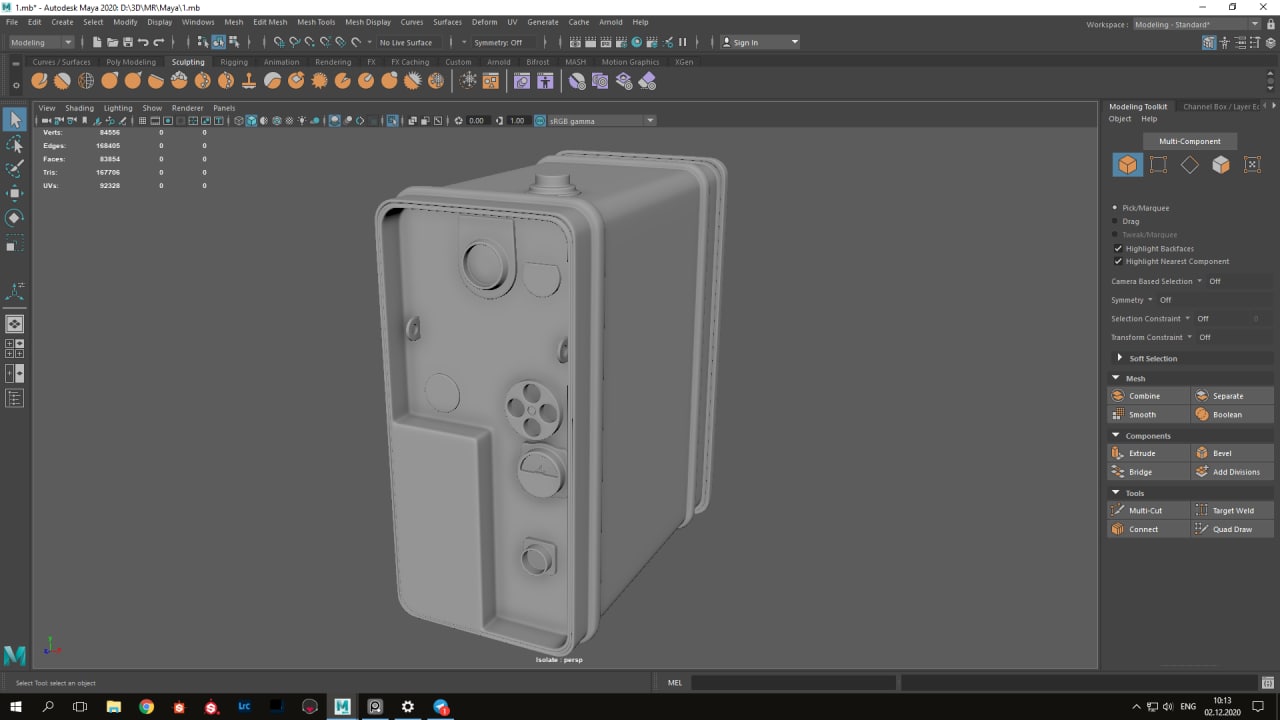Click the Open Scene folder icon
The image size is (1280, 720).
[x=112, y=42]
